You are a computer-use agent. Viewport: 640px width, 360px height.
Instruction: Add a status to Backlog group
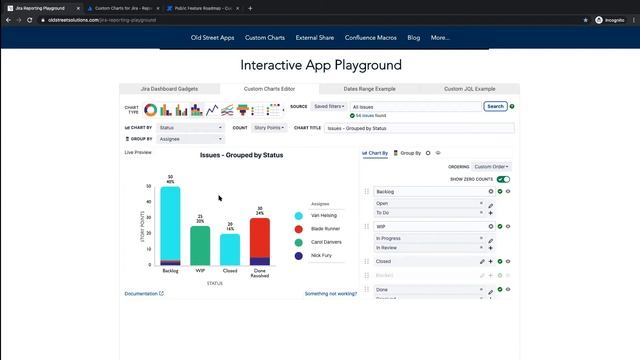pos(491,213)
